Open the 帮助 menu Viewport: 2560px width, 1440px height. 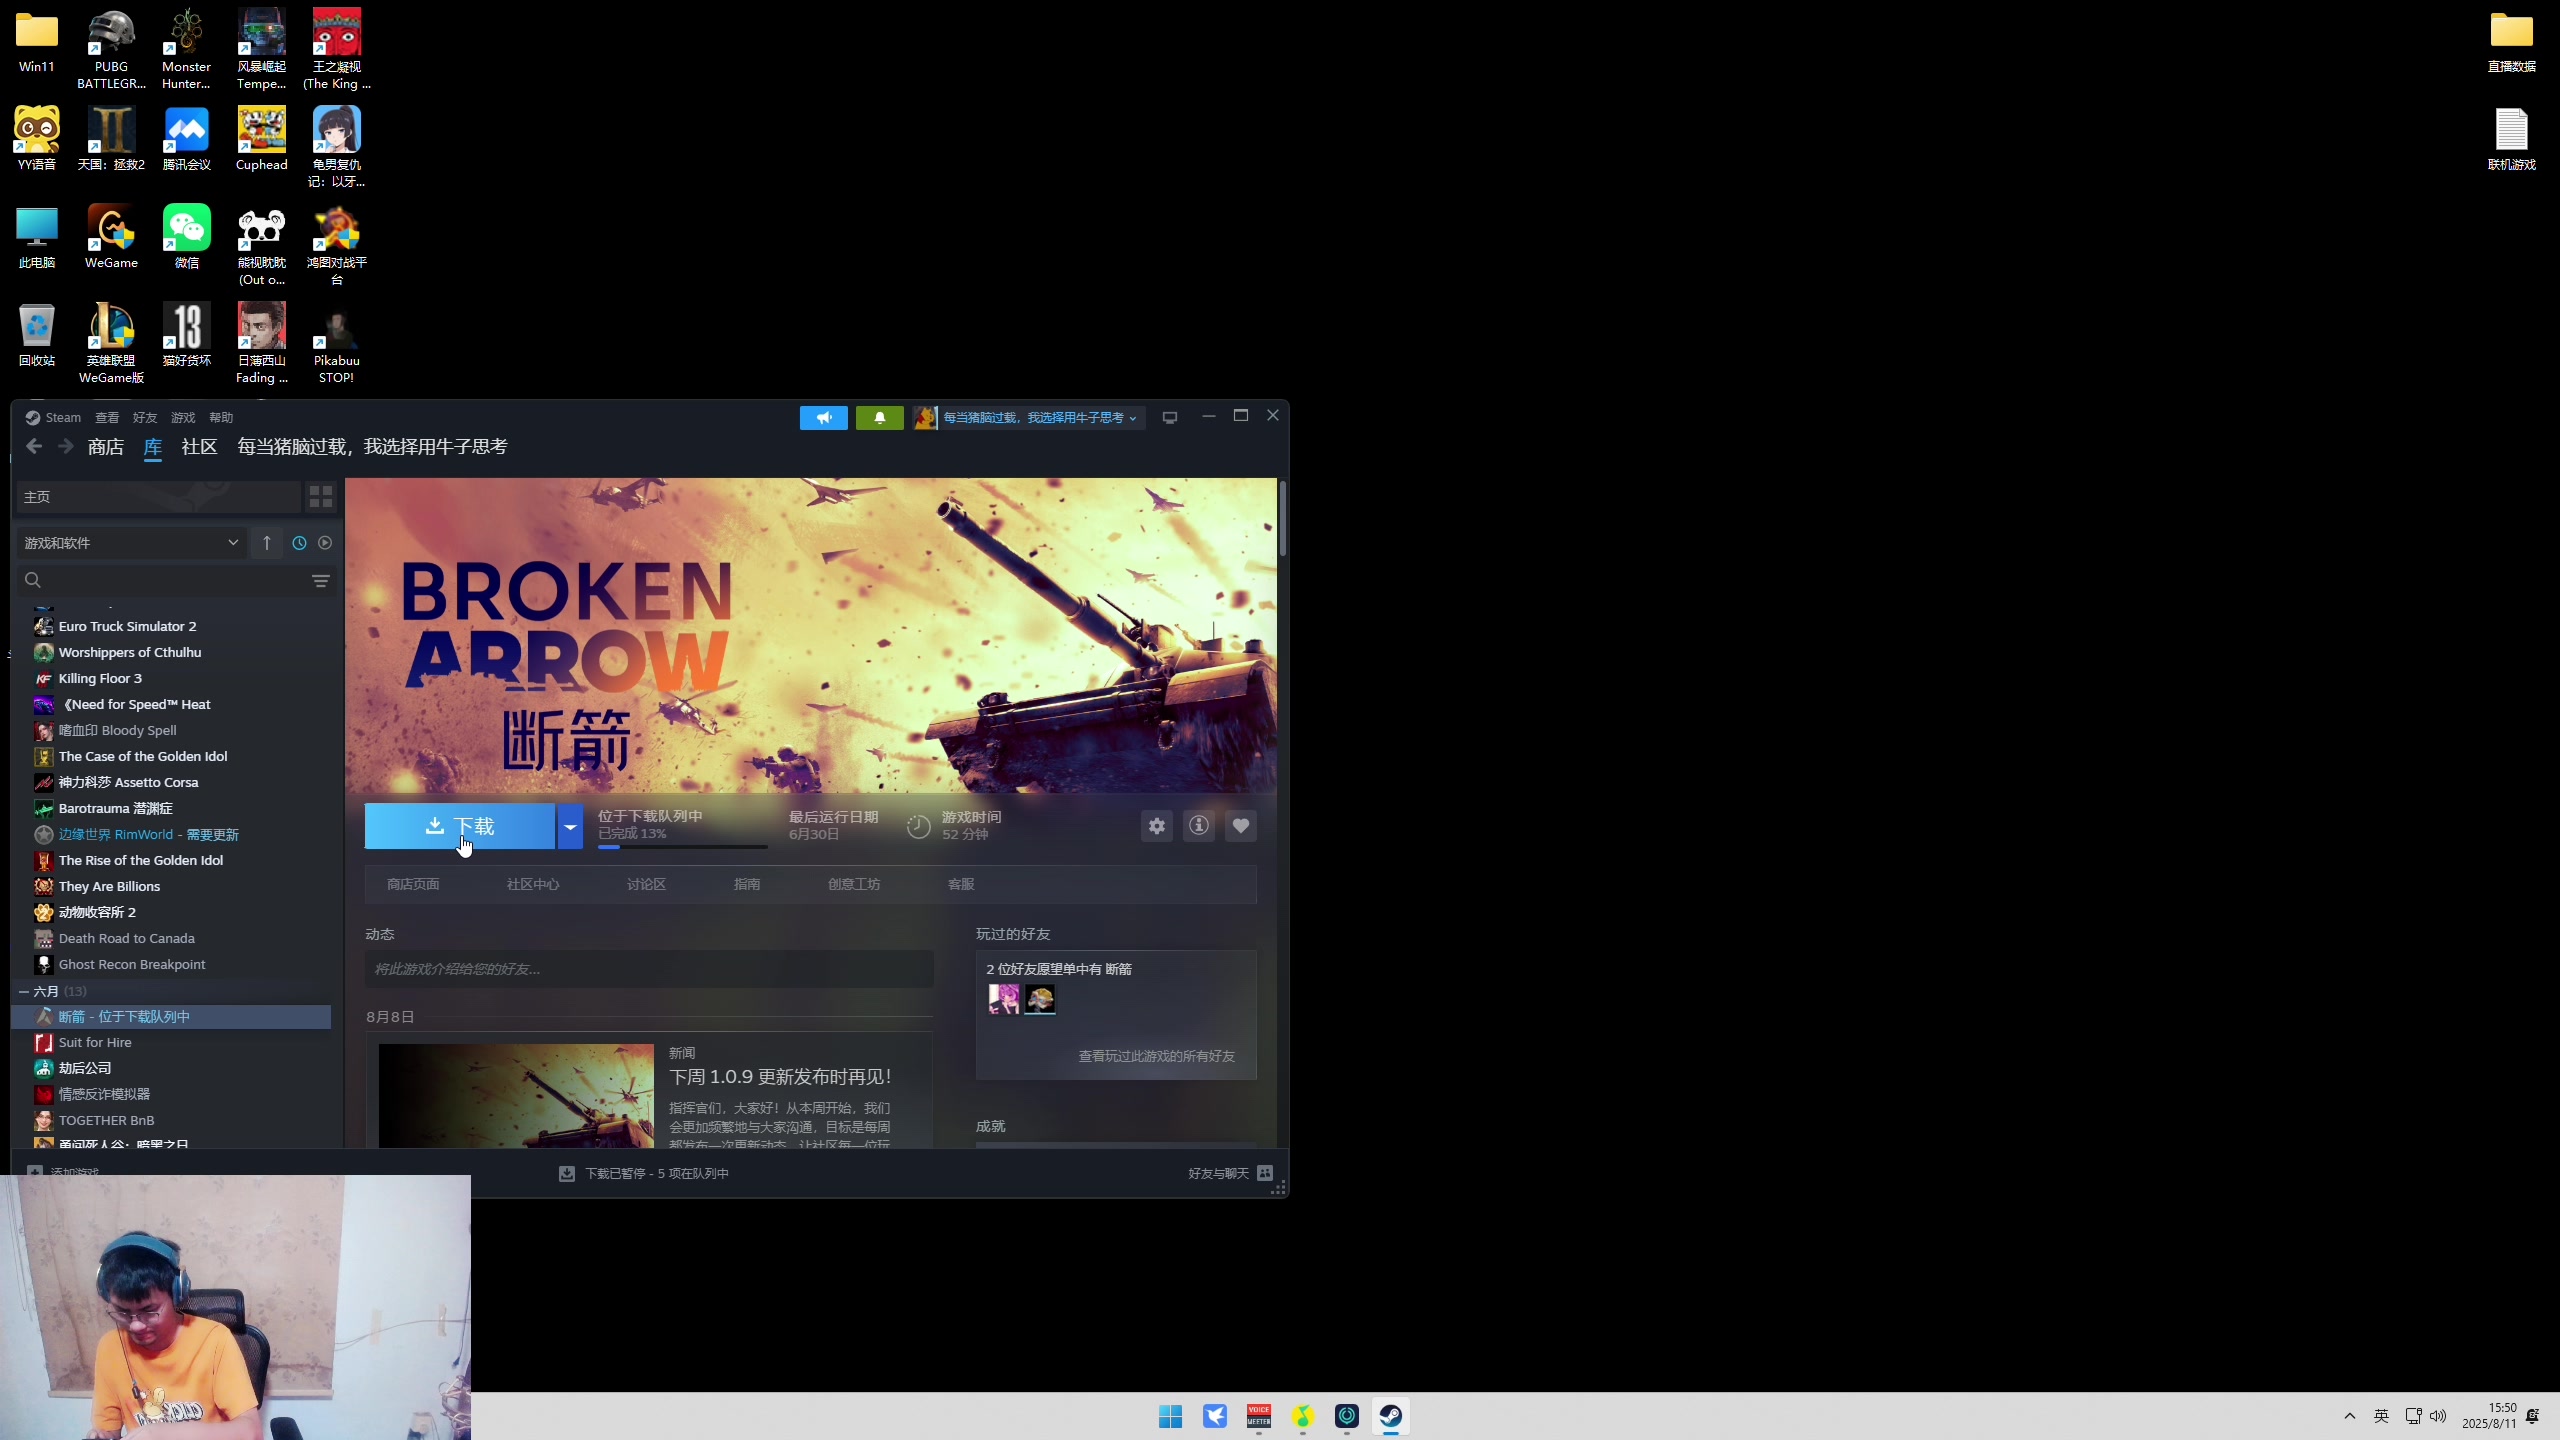click(x=221, y=417)
